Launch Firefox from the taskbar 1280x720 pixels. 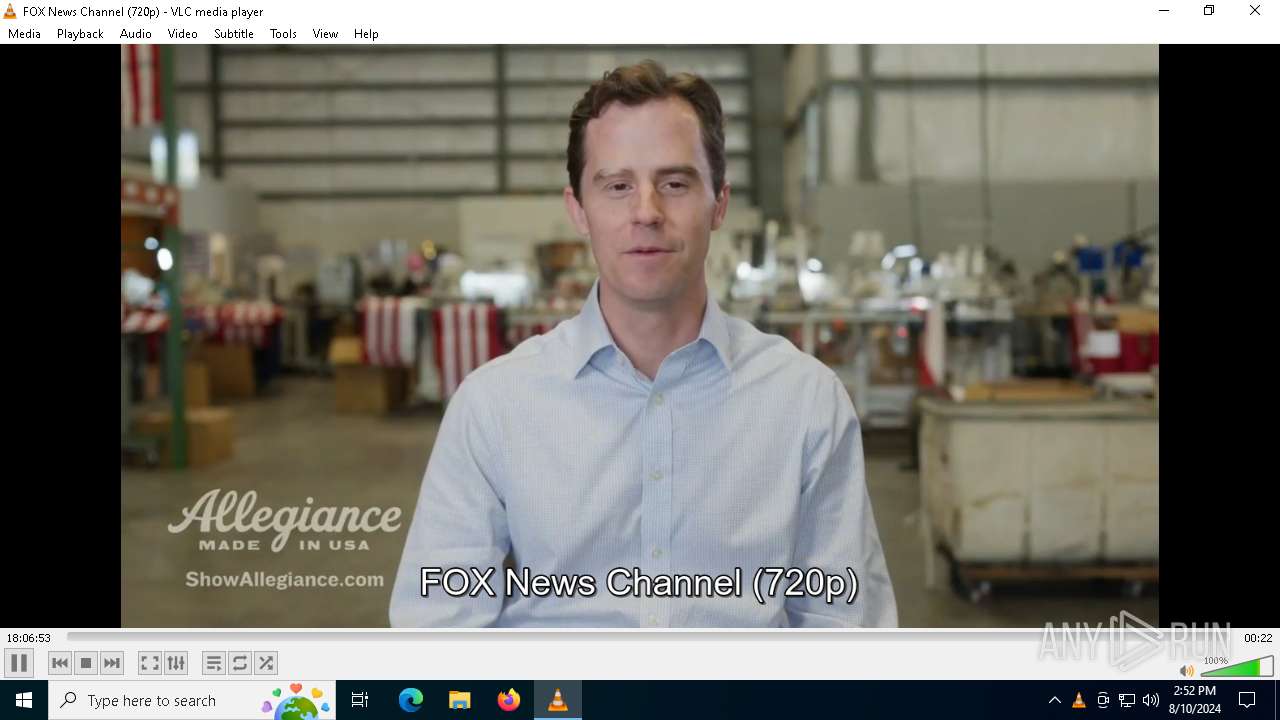click(x=509, y=700)
